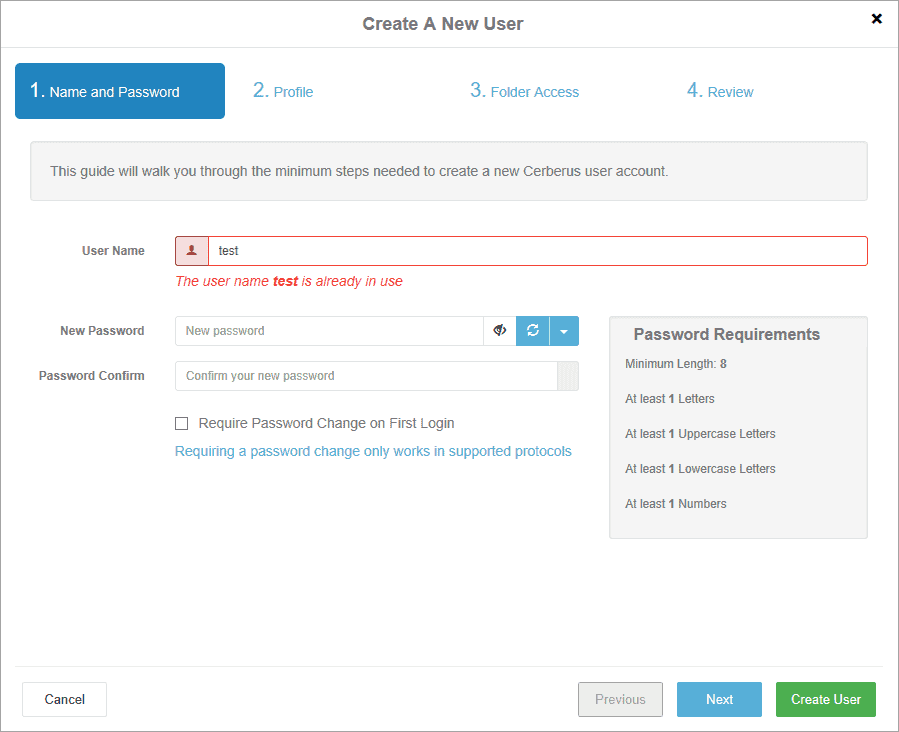This screenshot has width=899, height=732.
Task: Generate a random password with refresh icon
Action: (533, 331)
